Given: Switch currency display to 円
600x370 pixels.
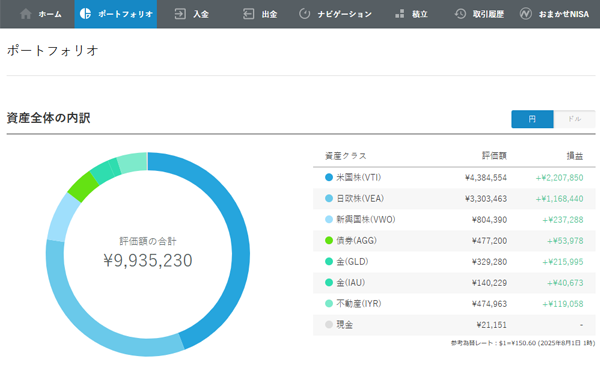Looking at the screenshot, I should click(532, 119).
